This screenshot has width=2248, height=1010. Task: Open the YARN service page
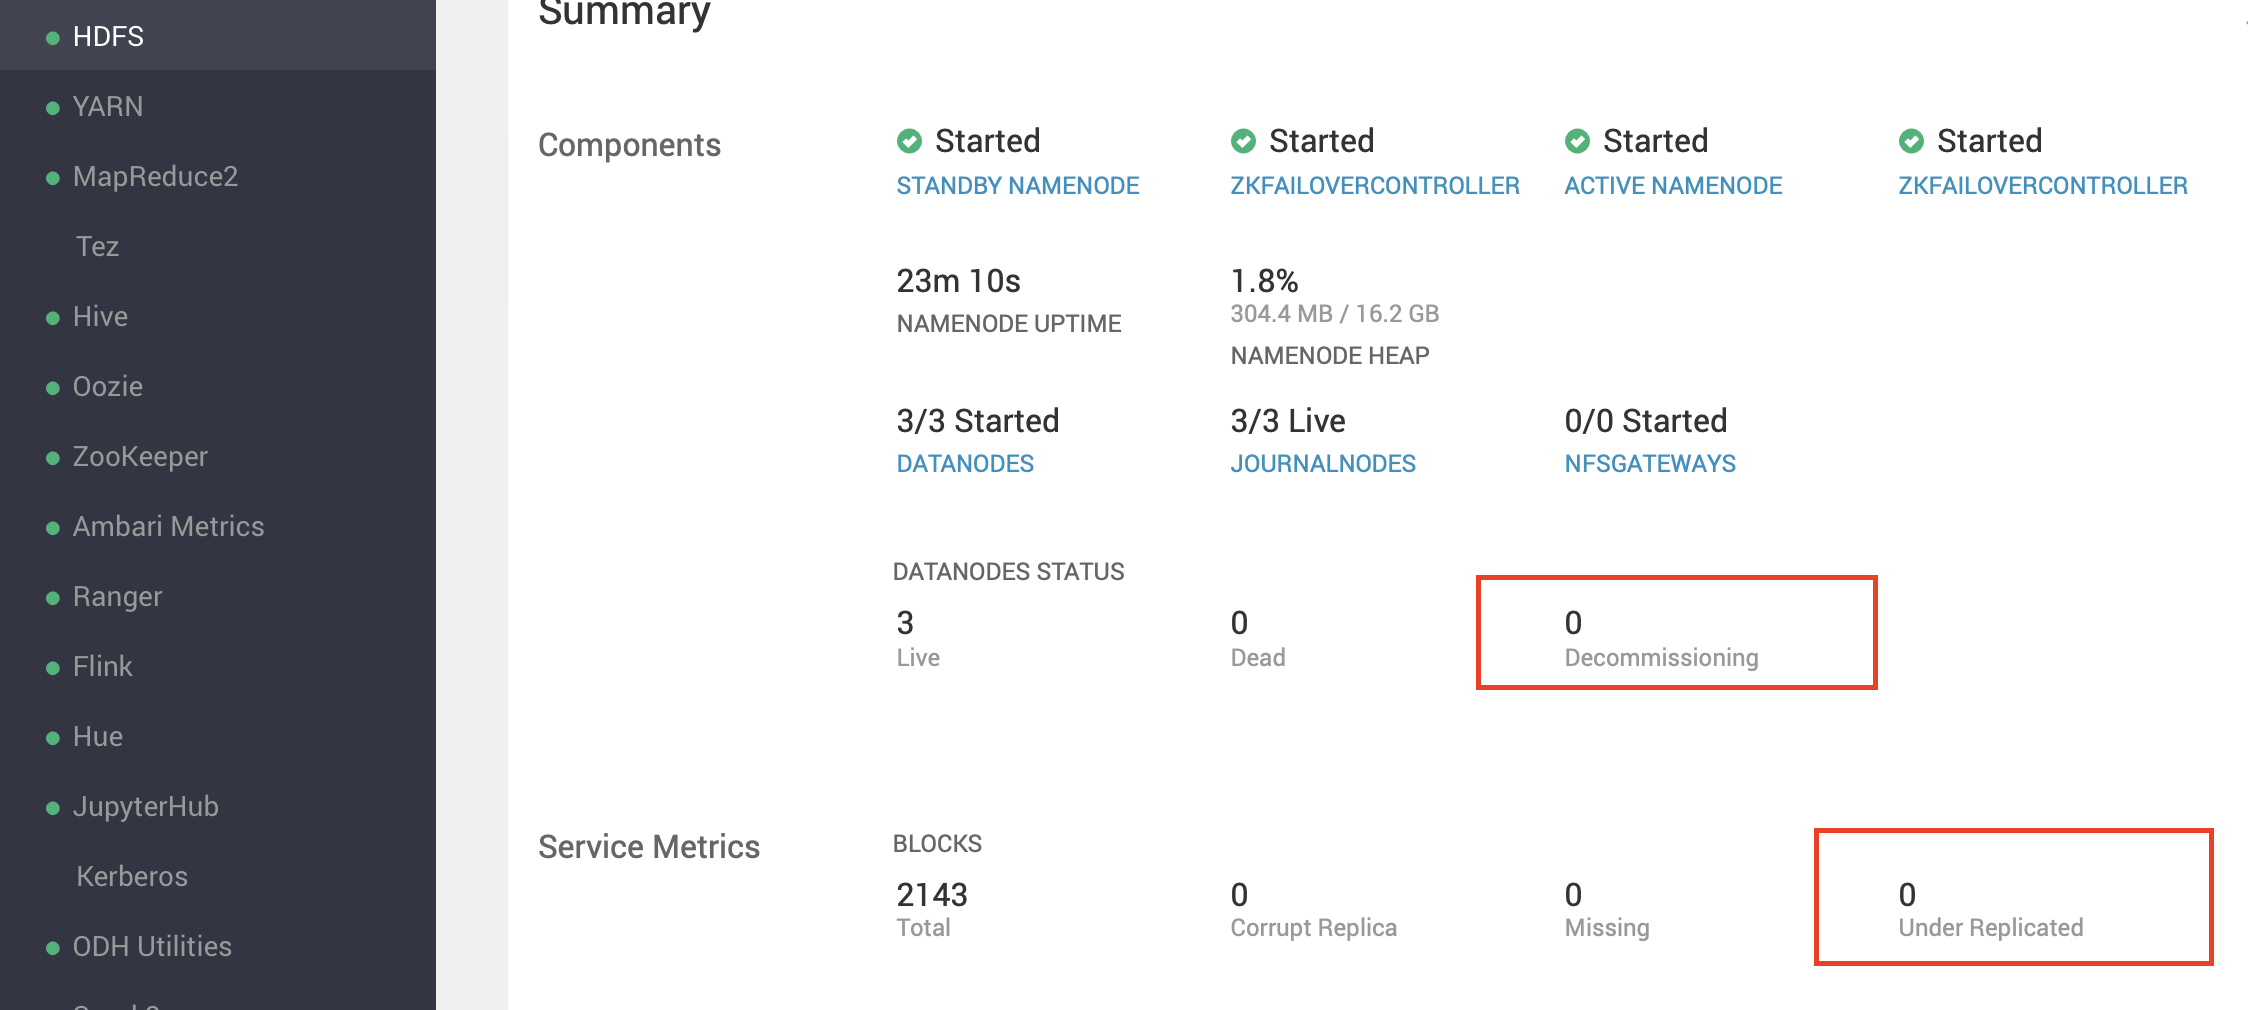(x=107, y=106)
